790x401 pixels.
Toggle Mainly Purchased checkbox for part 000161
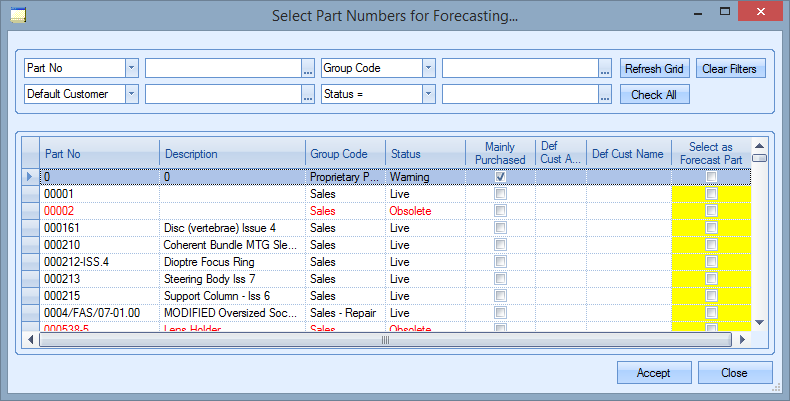pos(501,228)
